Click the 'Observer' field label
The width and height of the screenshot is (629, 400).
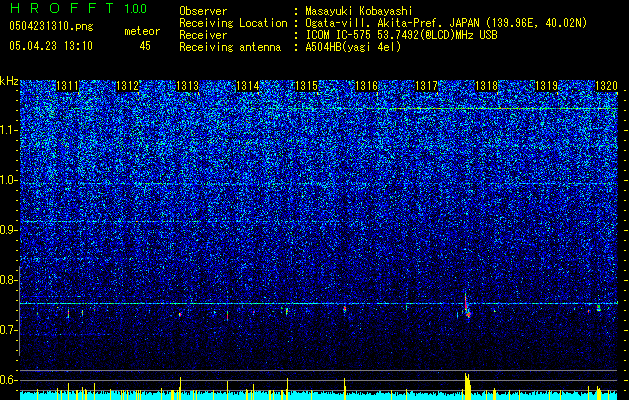pyautogui.click(x=203, y=11)
